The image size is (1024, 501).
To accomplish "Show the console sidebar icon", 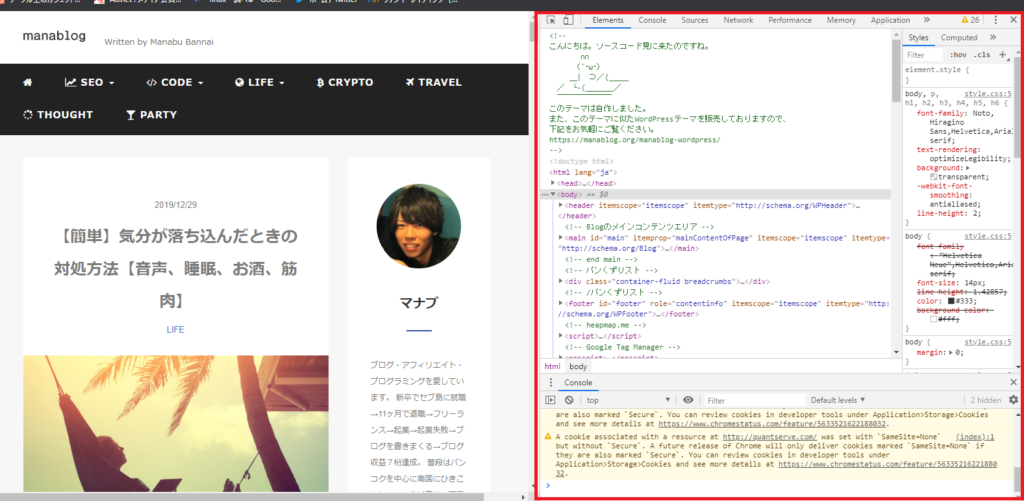I will (x=551, y=400).
